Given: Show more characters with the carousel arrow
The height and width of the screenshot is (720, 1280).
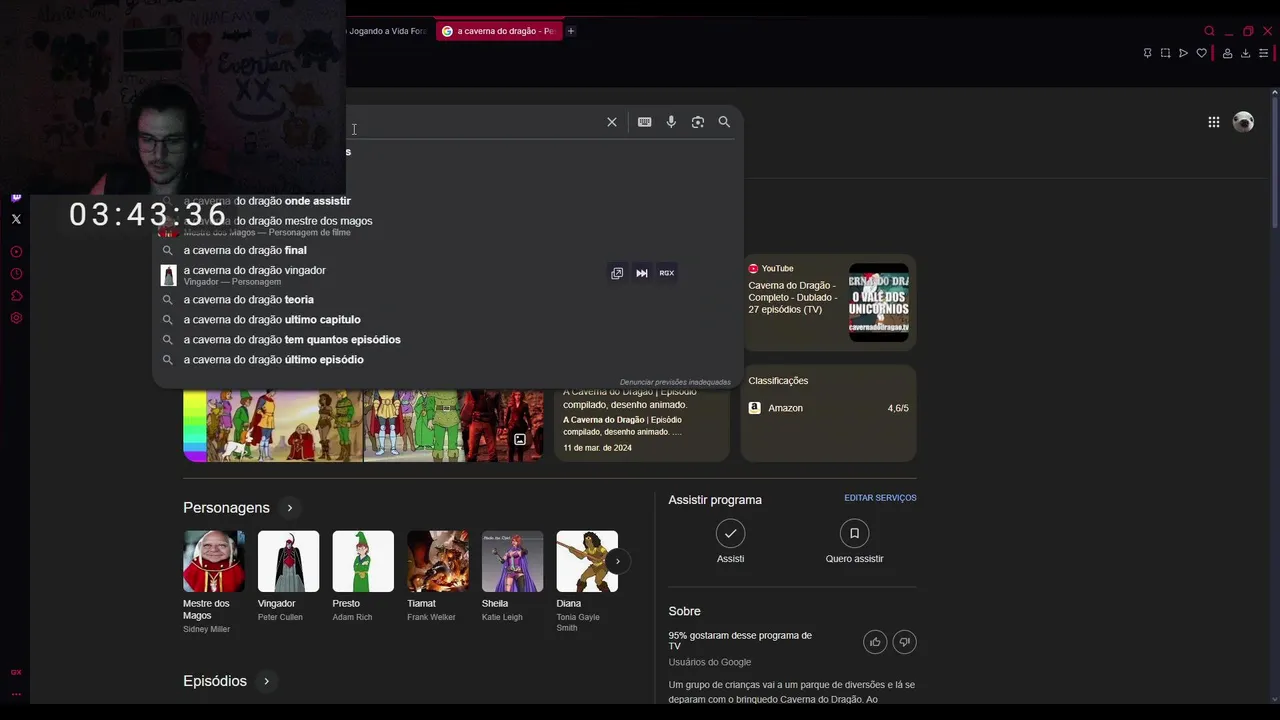Looking at the screenshot, I should click(x=617, y=561).
